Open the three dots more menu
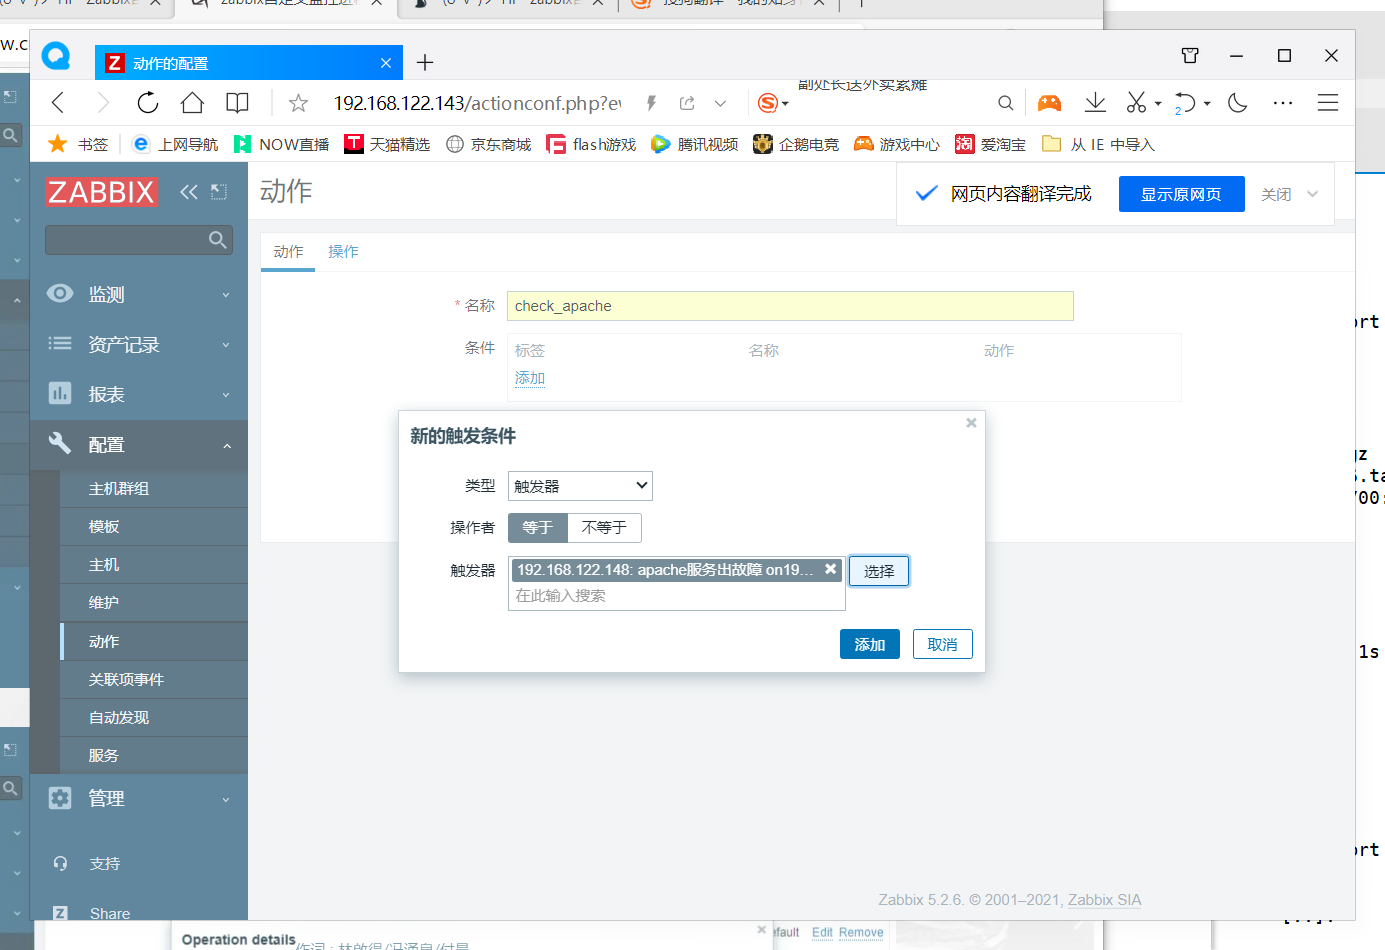This screenshot has width=1385, height=950. pyautogui.click(x=1283, y=103)
